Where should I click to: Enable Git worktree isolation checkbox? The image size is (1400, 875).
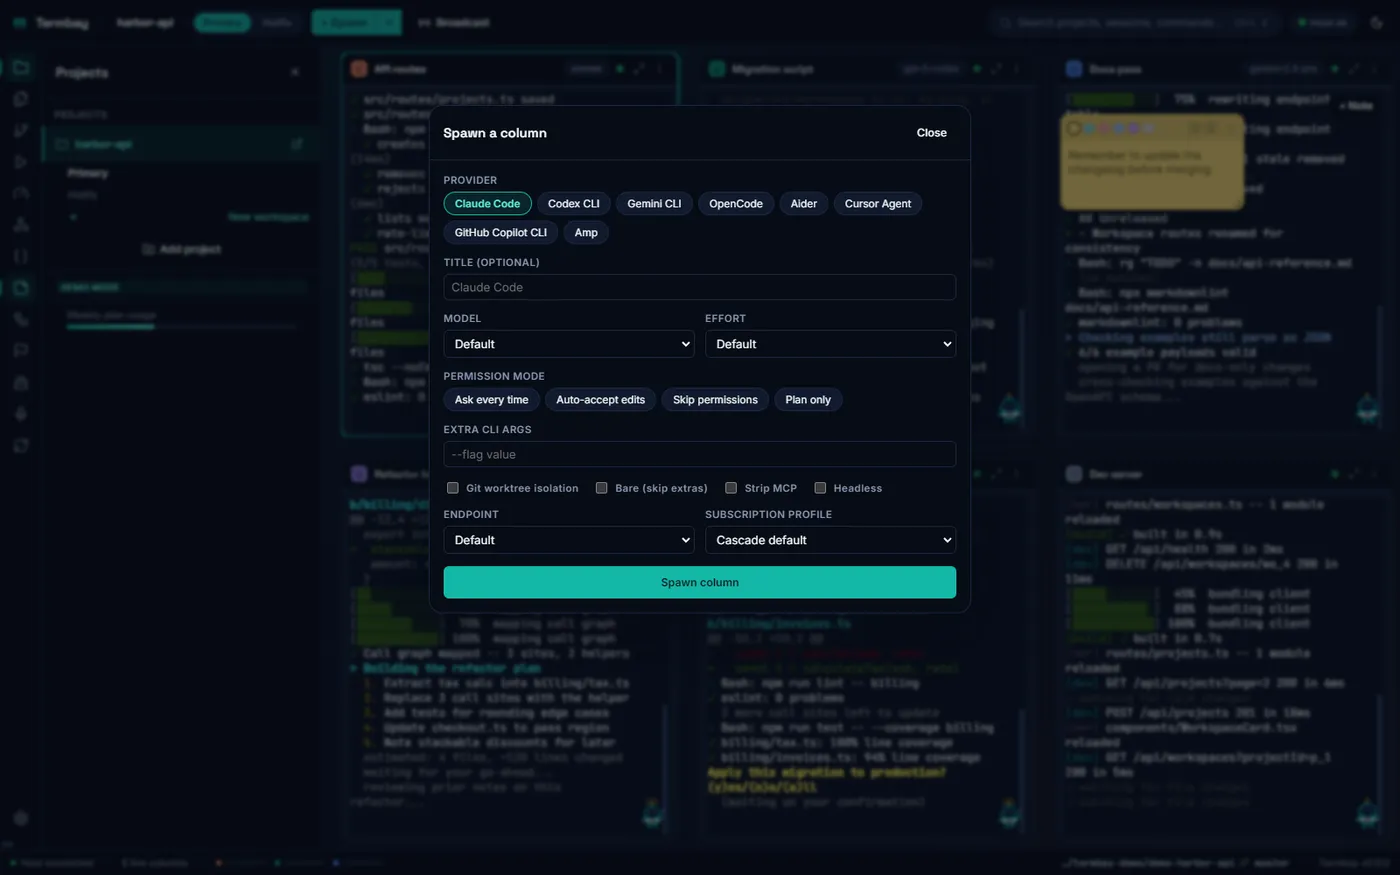[453, 488]
